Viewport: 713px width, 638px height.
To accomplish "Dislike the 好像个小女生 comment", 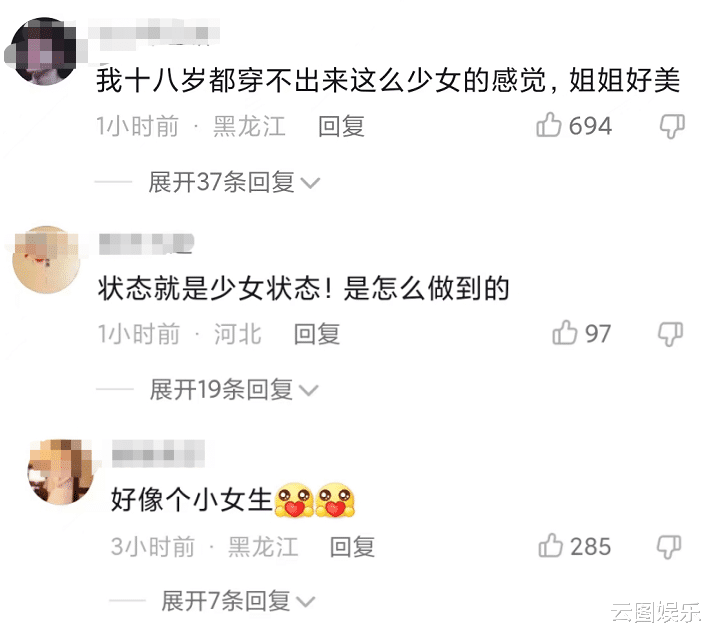I will pyautogui.click(x=669, y=546).
